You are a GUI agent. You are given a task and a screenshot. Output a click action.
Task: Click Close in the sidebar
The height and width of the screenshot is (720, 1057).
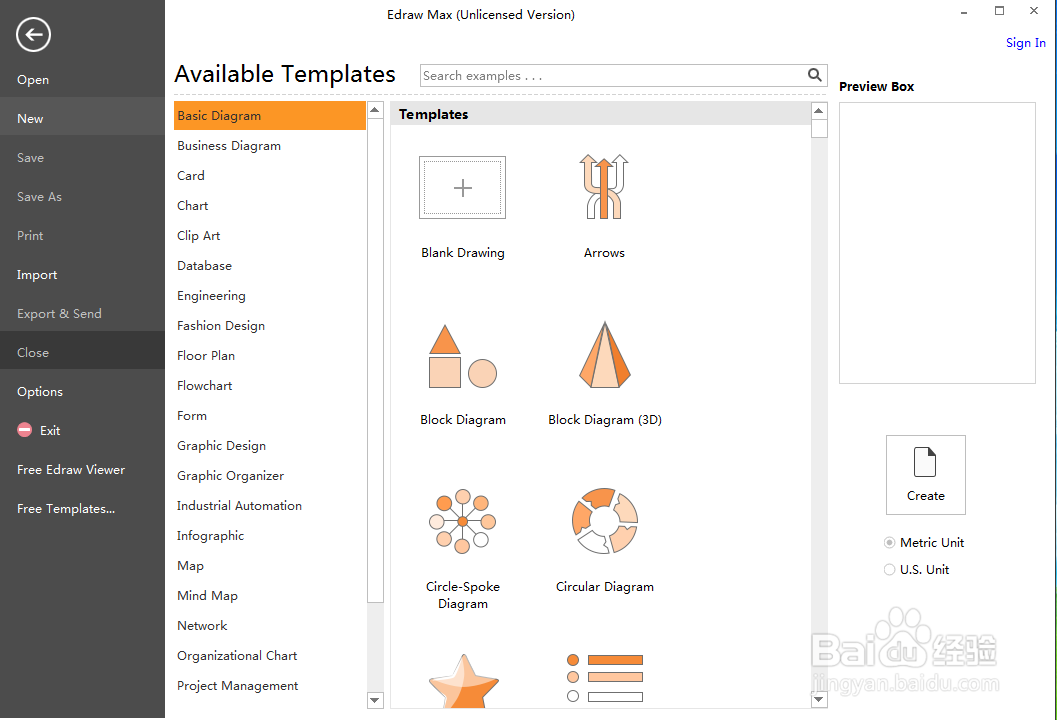click(x=82, y=353)
